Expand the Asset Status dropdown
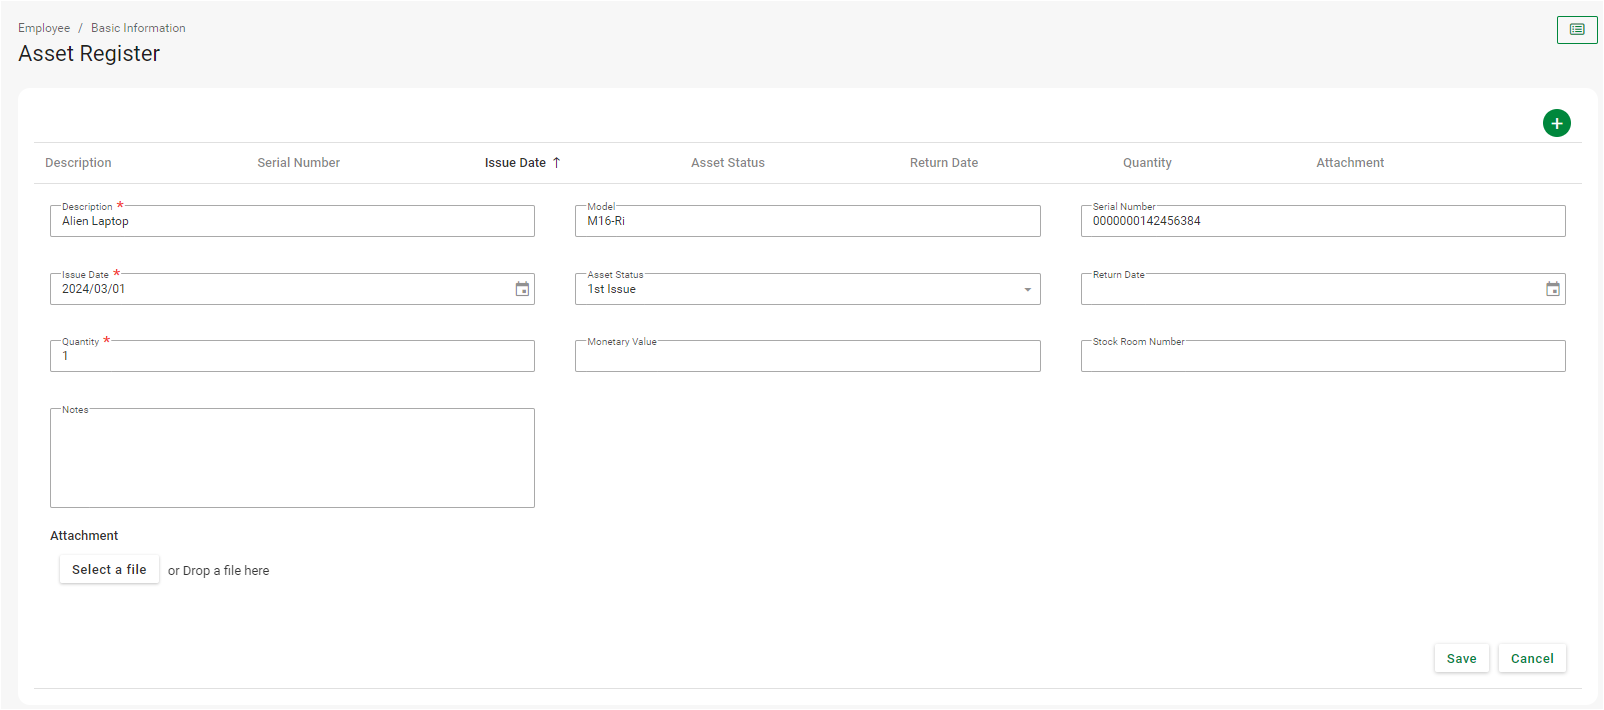 point(1027,290)
